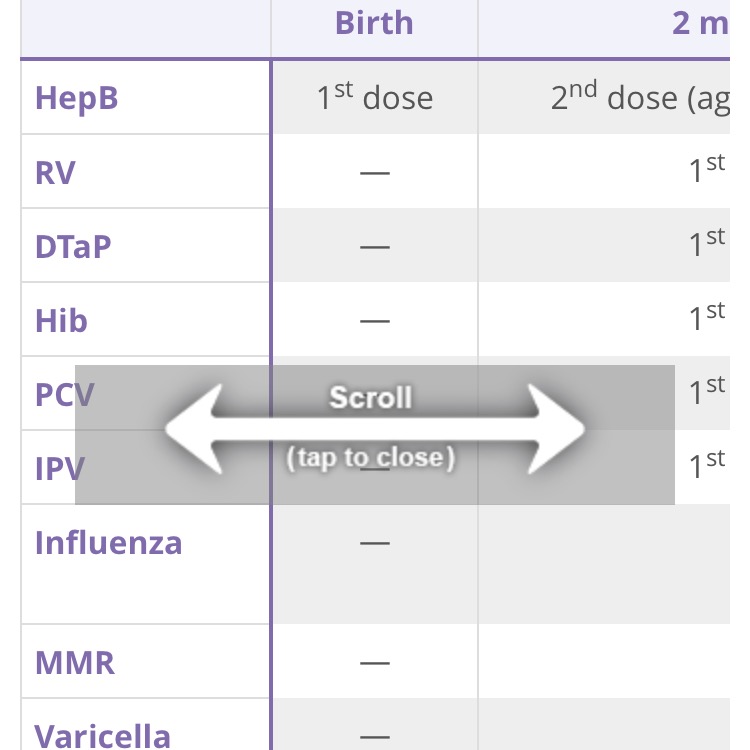Open the Hib vaccine row header
This screenshot has width=750, height=750.
click(61, 320)
